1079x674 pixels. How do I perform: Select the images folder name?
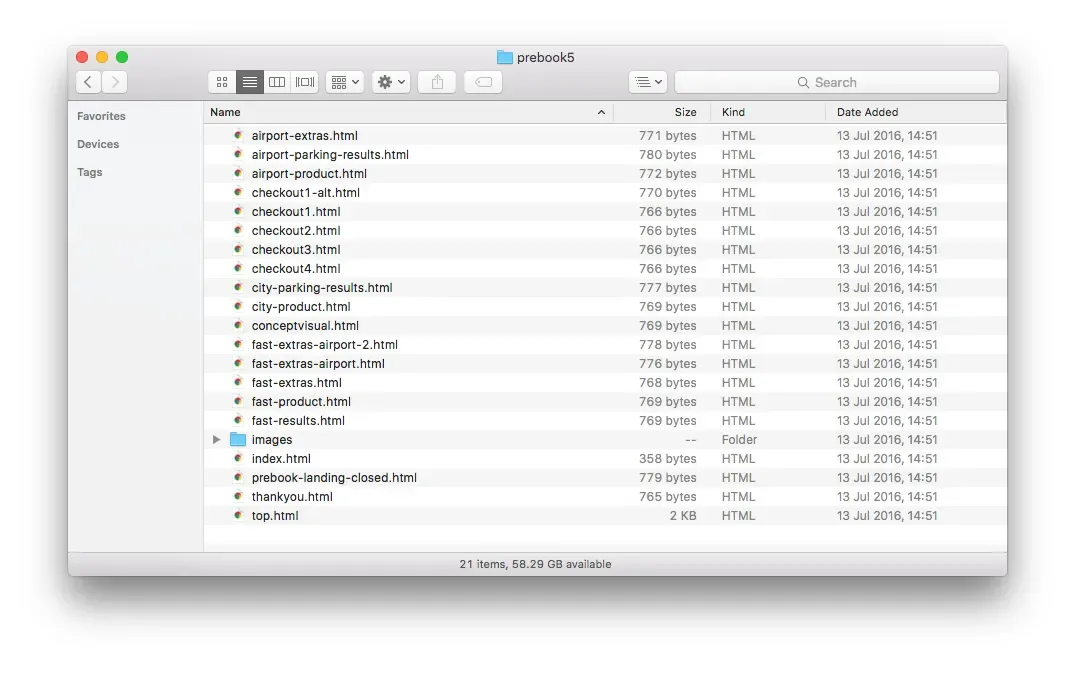pos(272,439)
